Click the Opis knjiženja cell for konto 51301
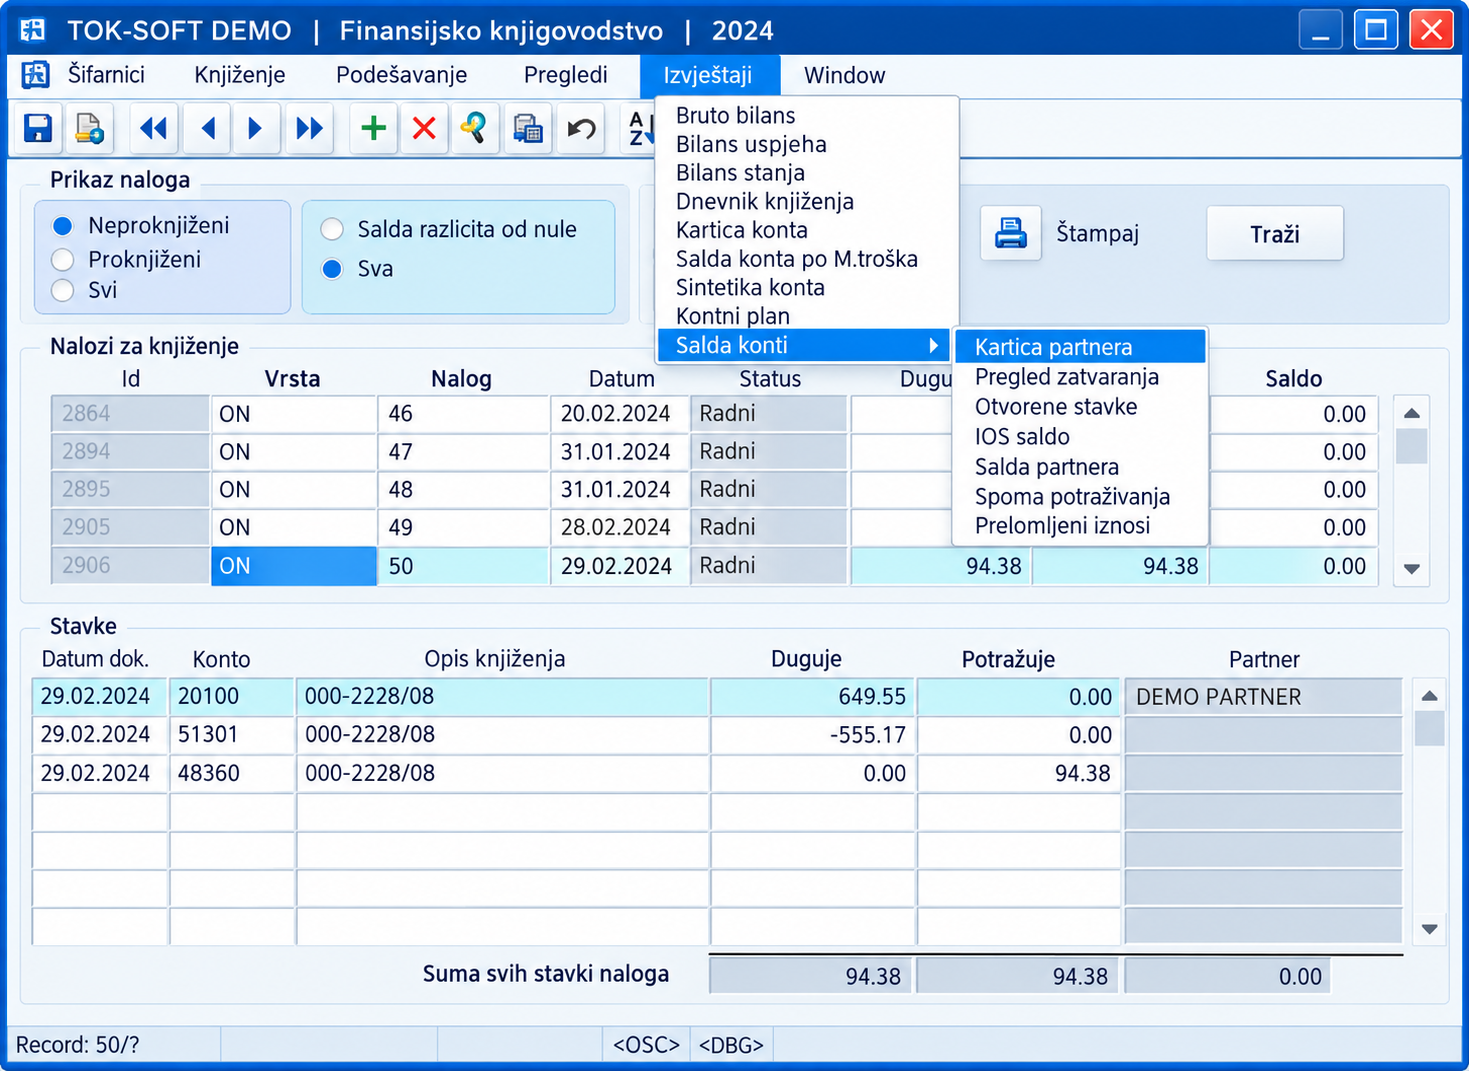The width and height of the screenshot is (1469, 1071). 502,735
